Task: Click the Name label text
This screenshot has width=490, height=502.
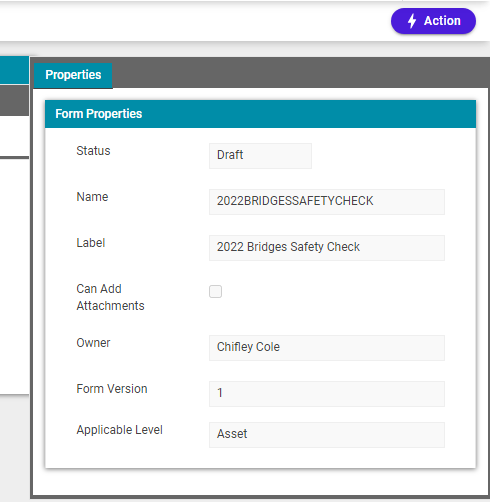Action: [x=92, y=197]
